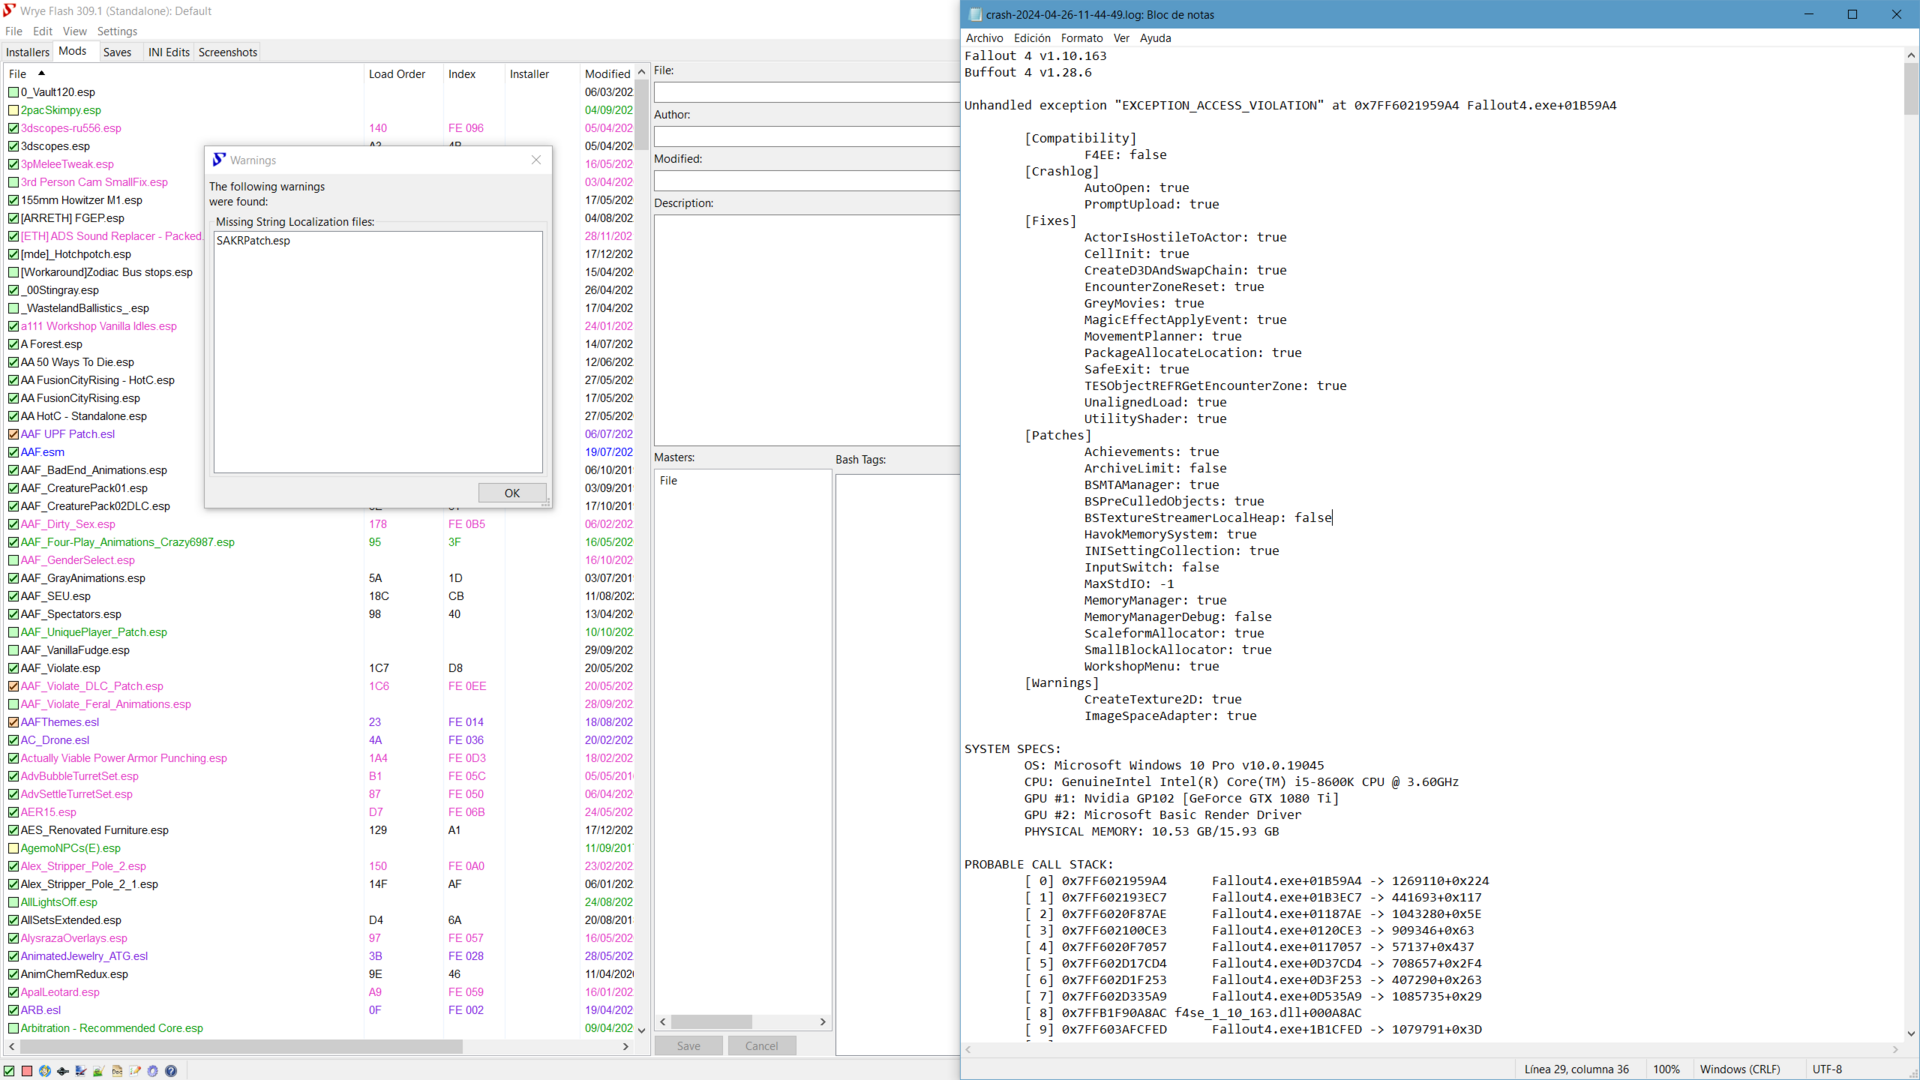This screenshot has height=1080, width=1920.
Task: Open the Doc Browser icon in status bar
Action: coord(117,1071)
